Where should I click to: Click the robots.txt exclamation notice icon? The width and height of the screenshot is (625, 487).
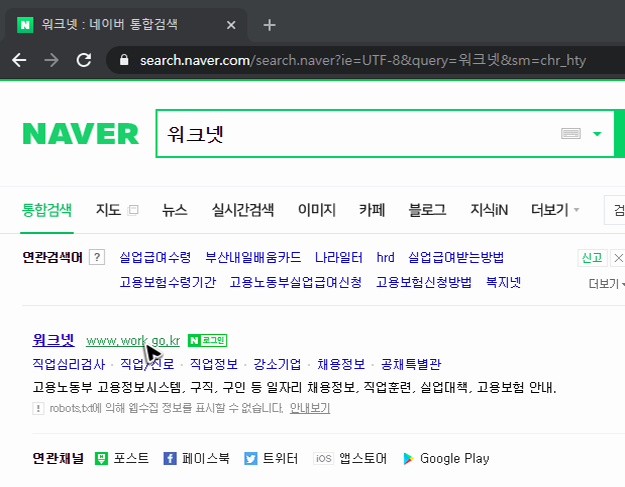[38, 408]
